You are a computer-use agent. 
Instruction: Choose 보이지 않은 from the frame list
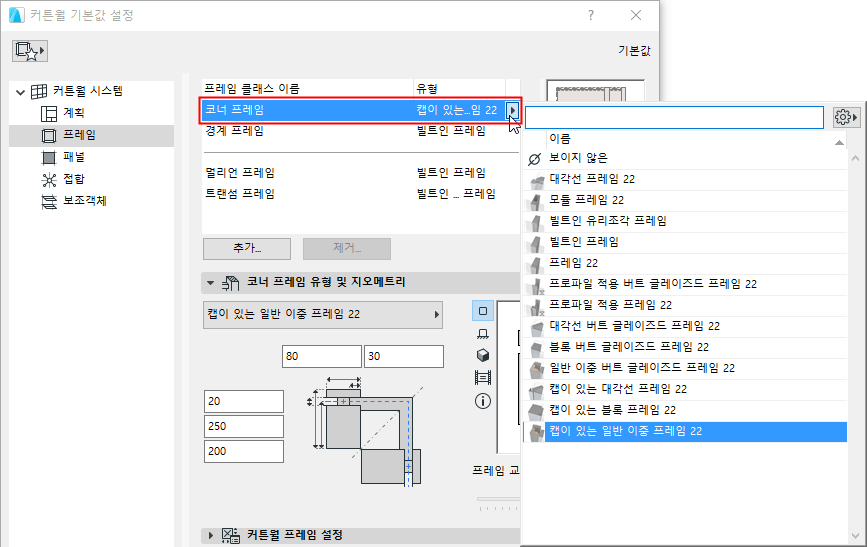(x=685, y=159)
